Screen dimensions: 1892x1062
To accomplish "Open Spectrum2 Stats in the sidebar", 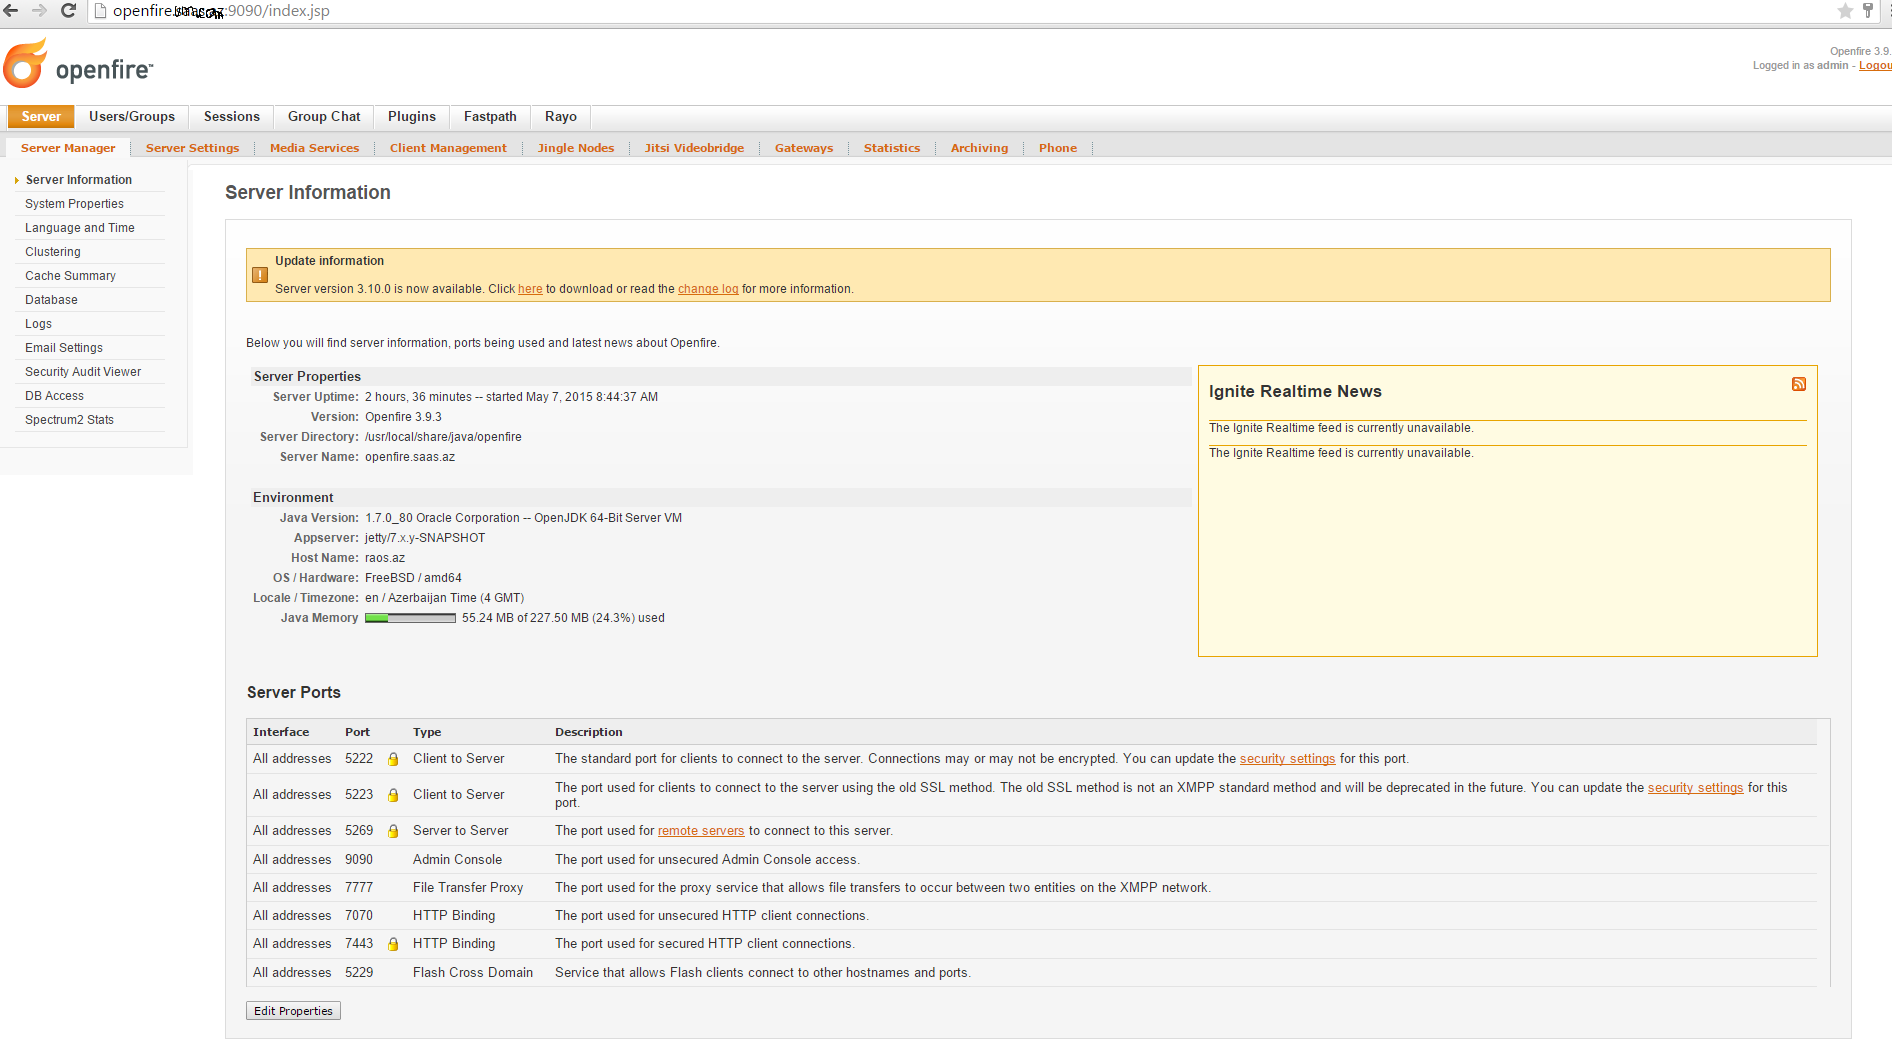I will [x=70, y=420].
